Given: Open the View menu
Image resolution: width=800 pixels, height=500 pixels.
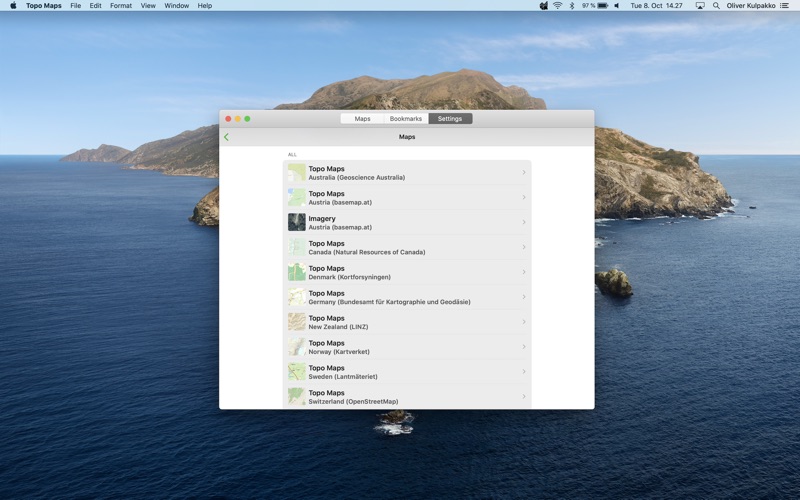Looking at the screenshot, I should 148,6.
